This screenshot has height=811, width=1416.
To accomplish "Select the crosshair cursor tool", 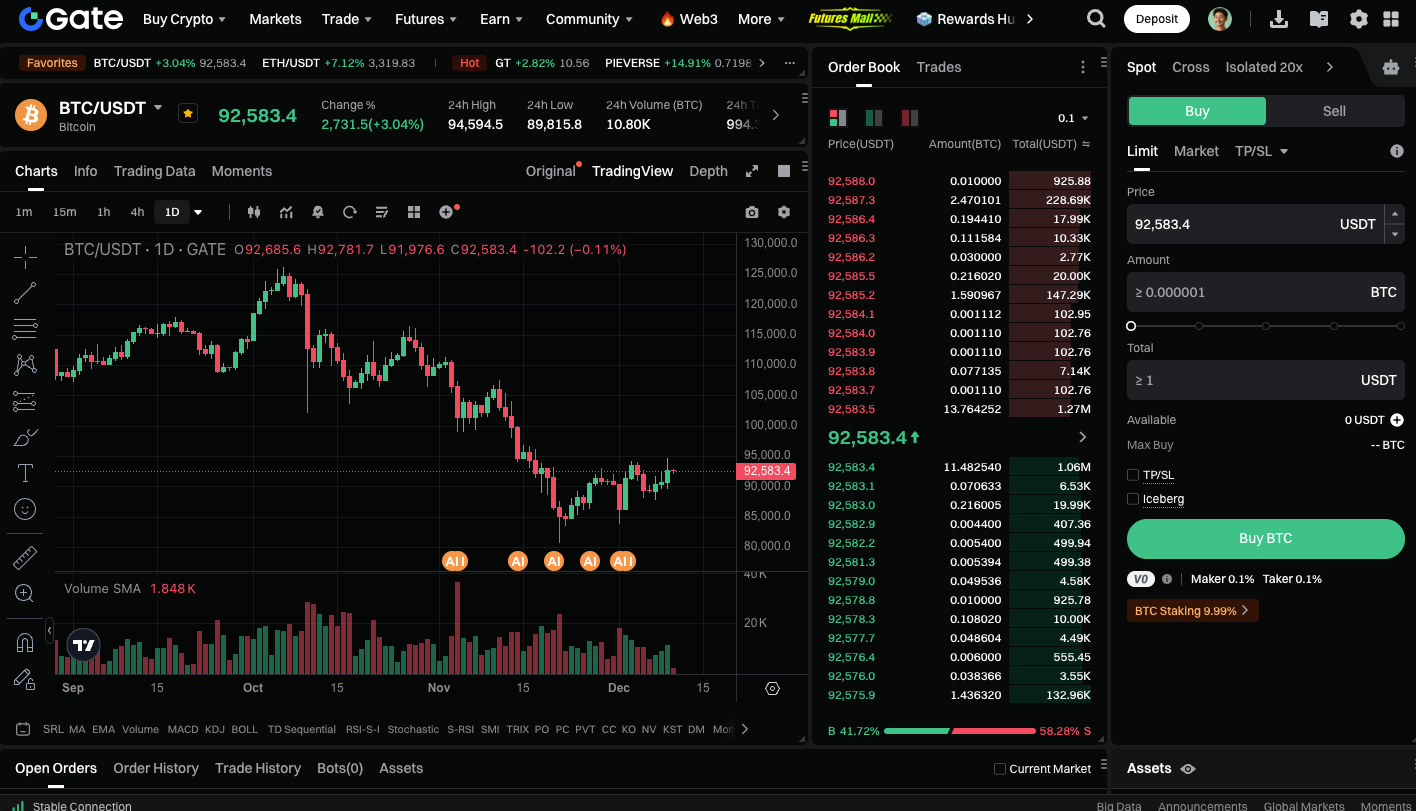I will pos(25,257).
